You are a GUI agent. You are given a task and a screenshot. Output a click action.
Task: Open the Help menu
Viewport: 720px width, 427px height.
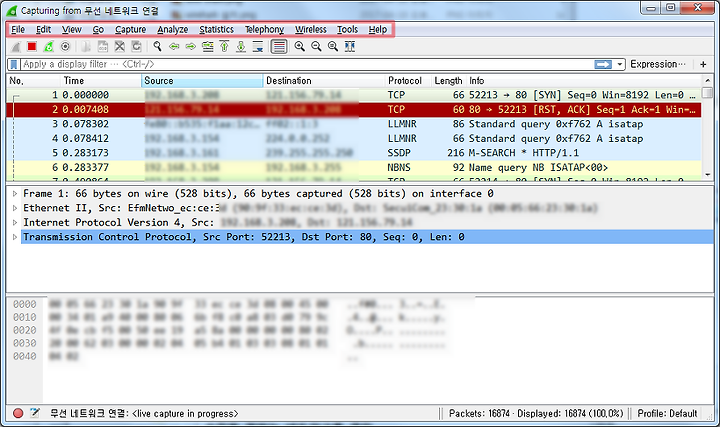point(377,29)
